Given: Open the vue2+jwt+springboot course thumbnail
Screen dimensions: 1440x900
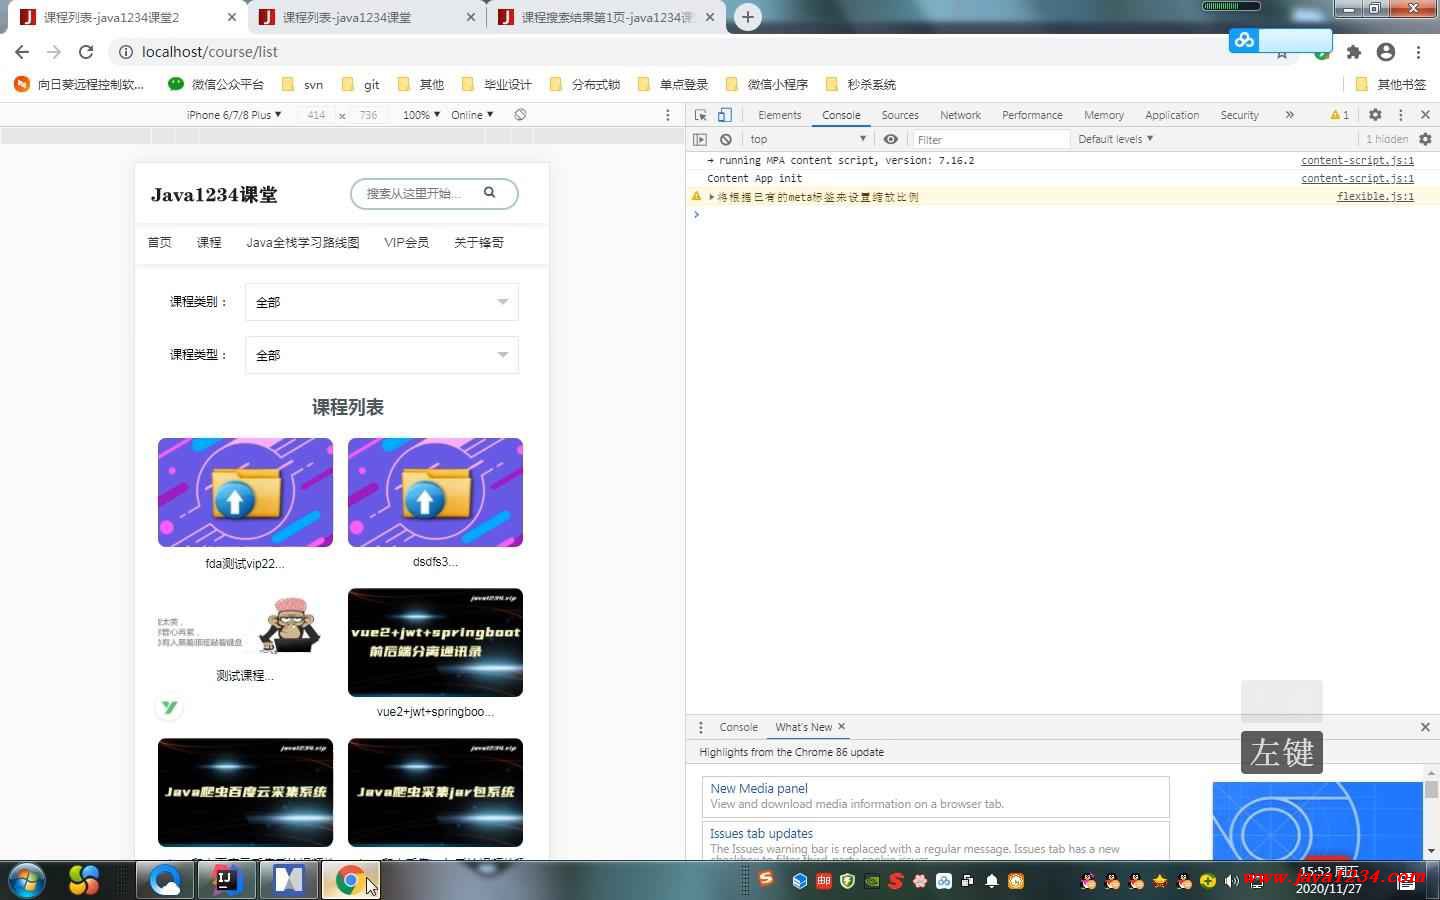Looking at the screenshot, I should (435, 642).
